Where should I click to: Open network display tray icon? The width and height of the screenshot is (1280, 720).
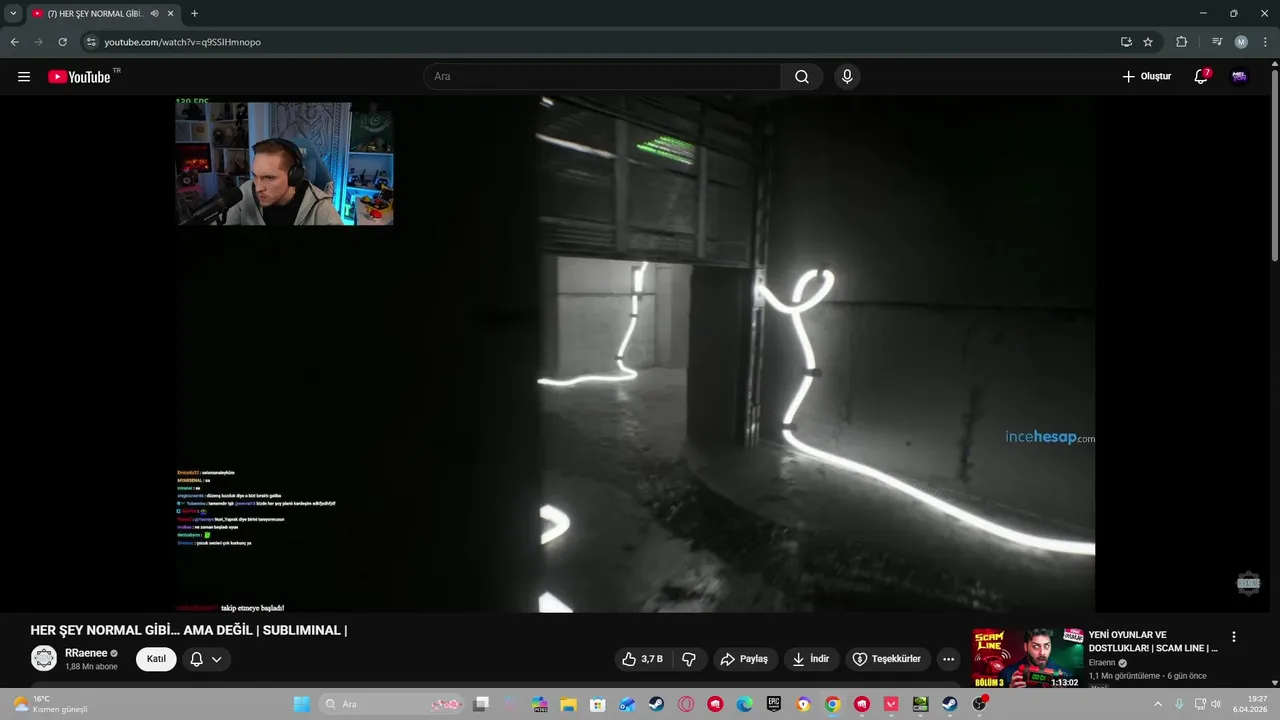[1200, 704]
